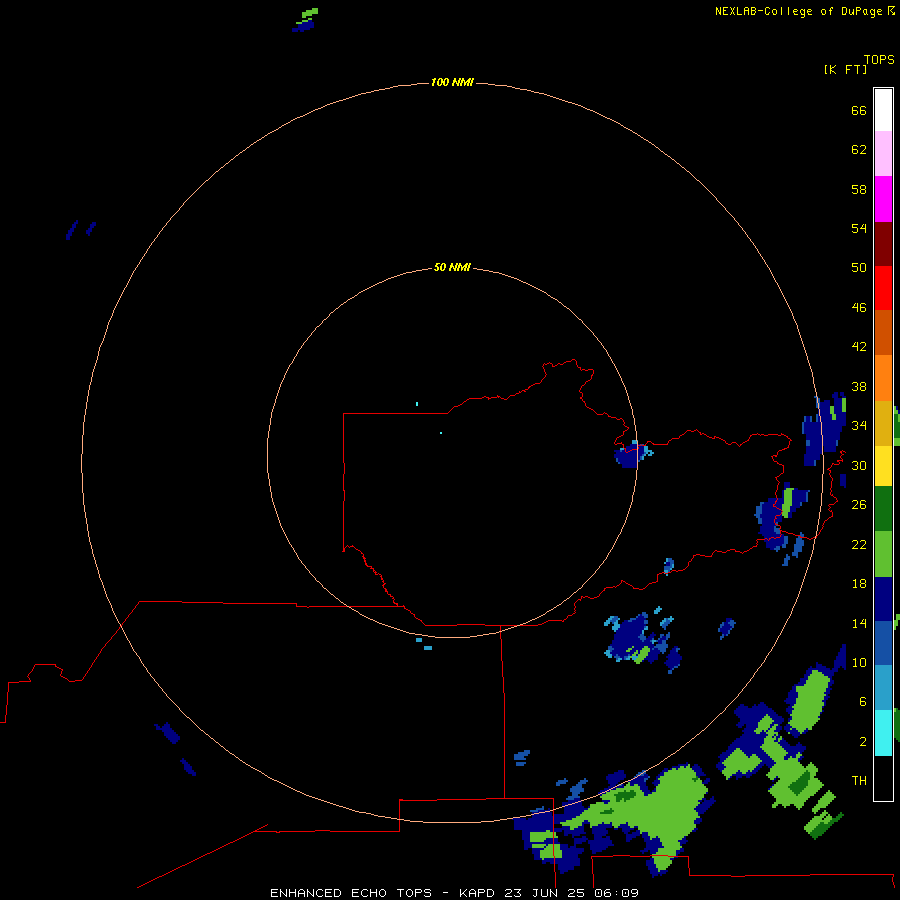Click the dark green legend swatch
900x900 pixels.
pyautogui.click(x=883, y=509)
